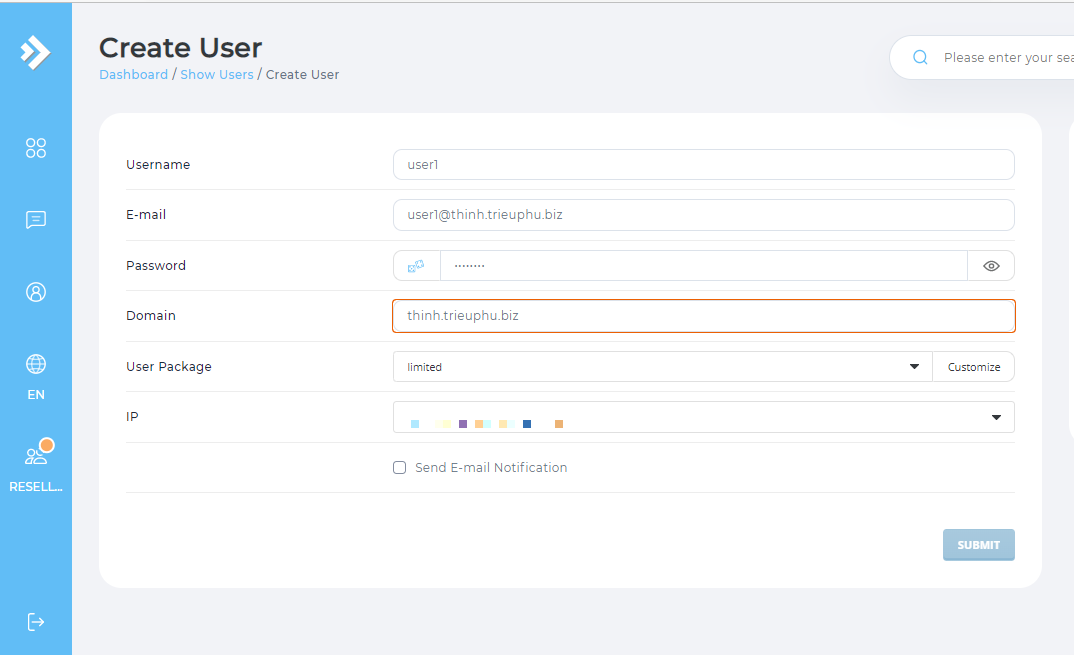Click the DirectAdmin logo icon

(36, 52)
